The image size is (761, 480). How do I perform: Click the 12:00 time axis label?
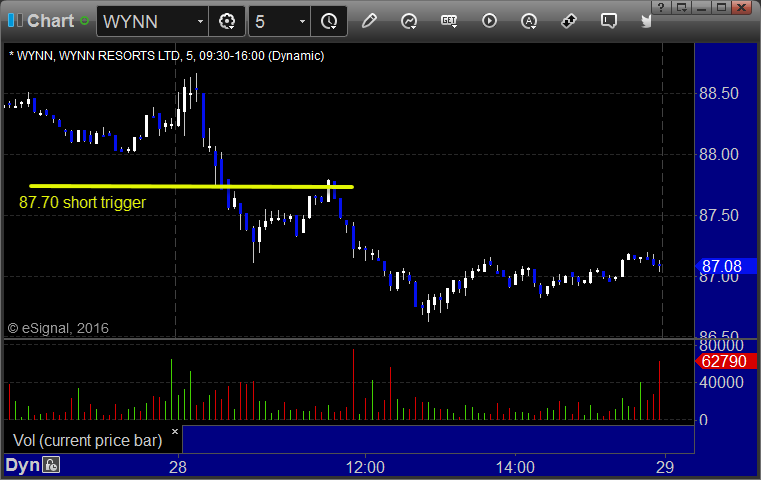click(x=365, y=467)
